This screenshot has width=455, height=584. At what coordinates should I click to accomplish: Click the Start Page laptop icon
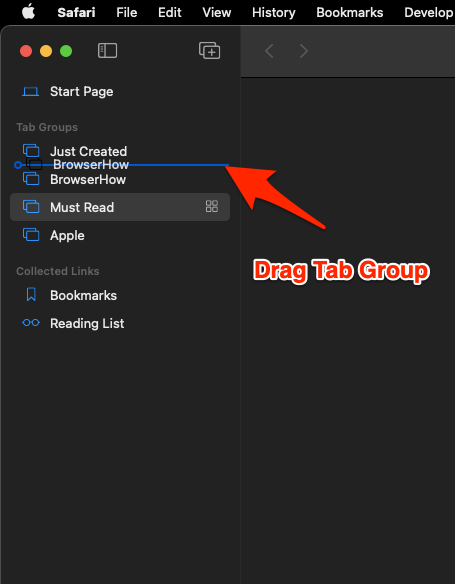pos(31,92)
